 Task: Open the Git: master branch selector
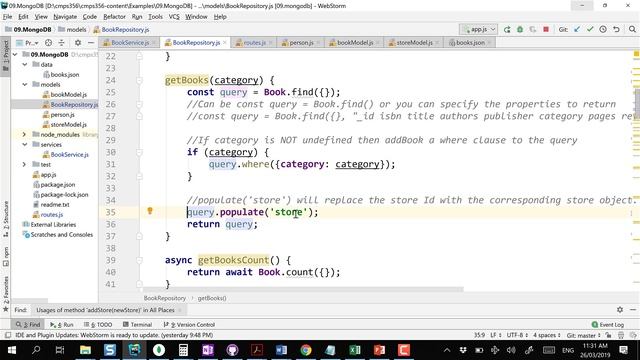[584, 335]
